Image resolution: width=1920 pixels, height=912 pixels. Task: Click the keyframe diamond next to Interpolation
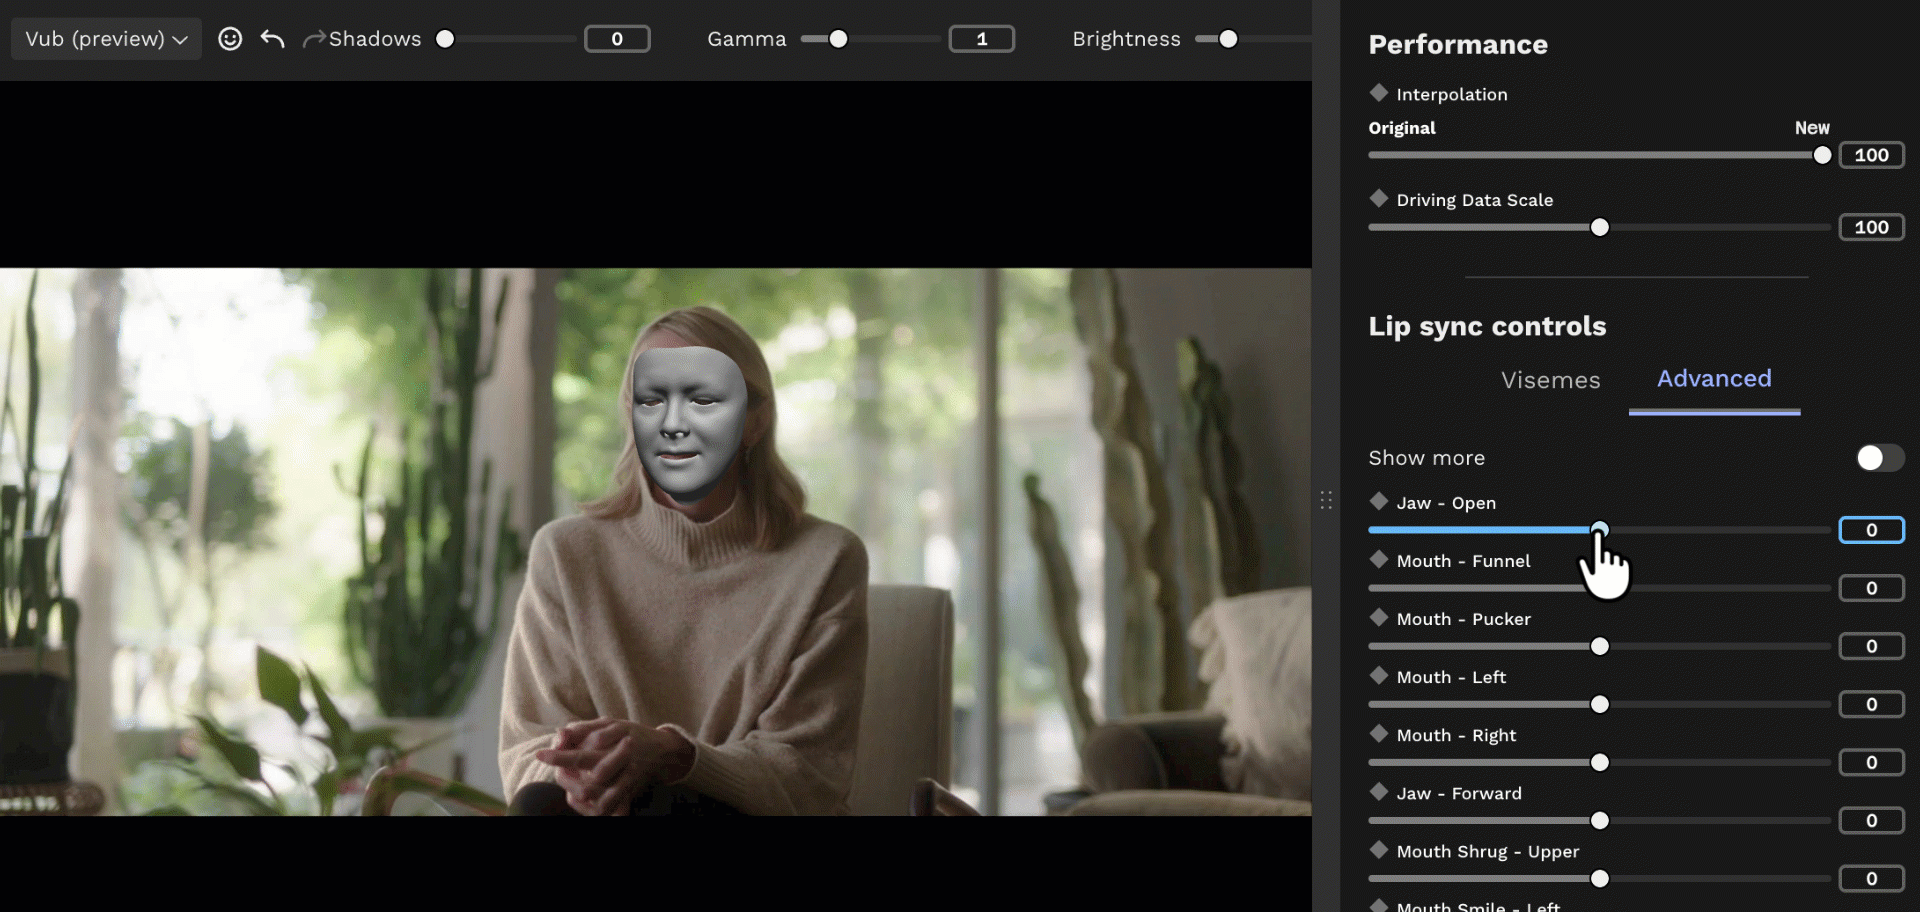pos(1379,93)
